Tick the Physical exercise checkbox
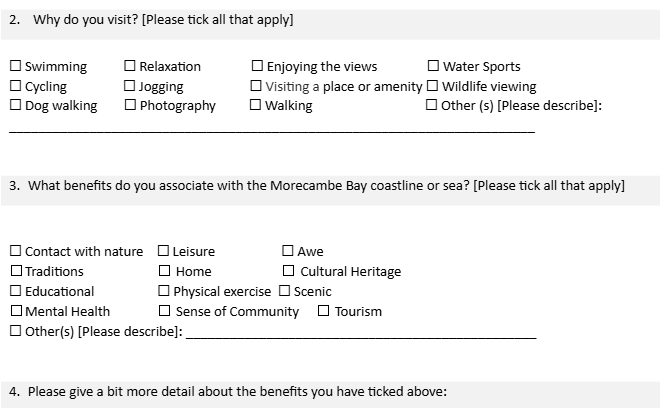The width and height of the screenshot is (660, 408). [164, 291]
